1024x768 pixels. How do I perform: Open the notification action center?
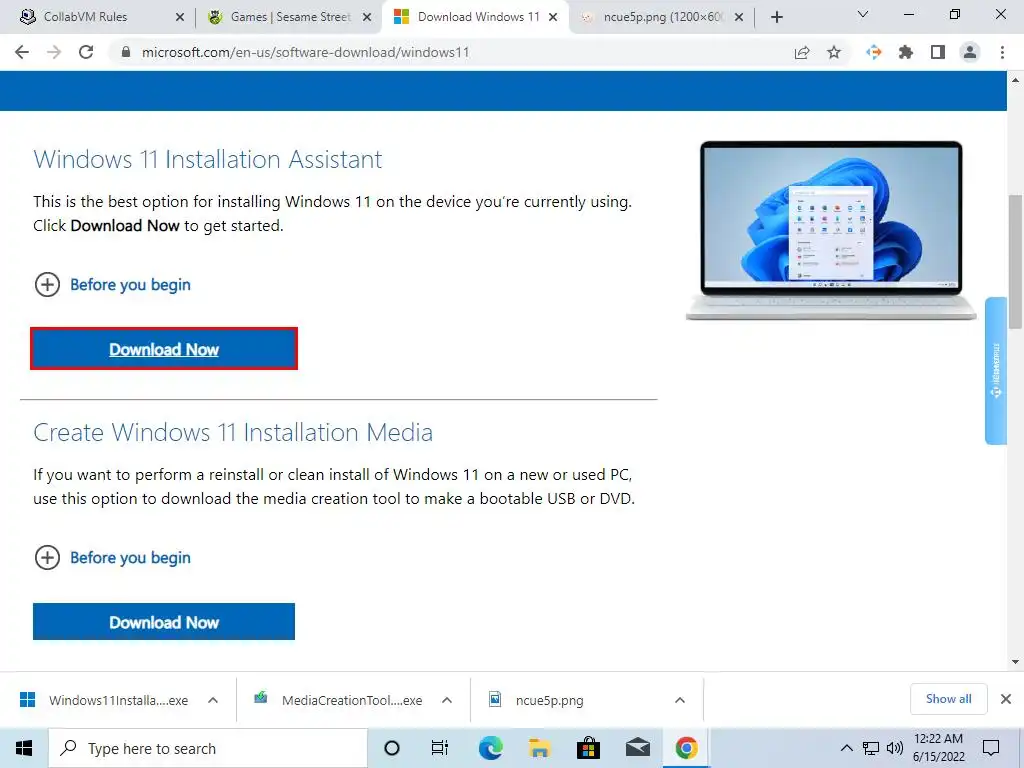(991, 748)
